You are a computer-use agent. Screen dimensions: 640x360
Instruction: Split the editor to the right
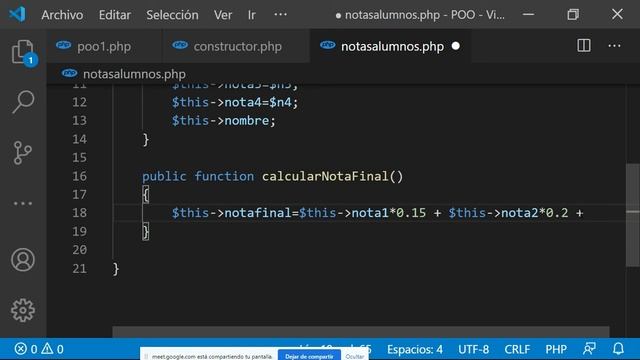coord(584,46)
